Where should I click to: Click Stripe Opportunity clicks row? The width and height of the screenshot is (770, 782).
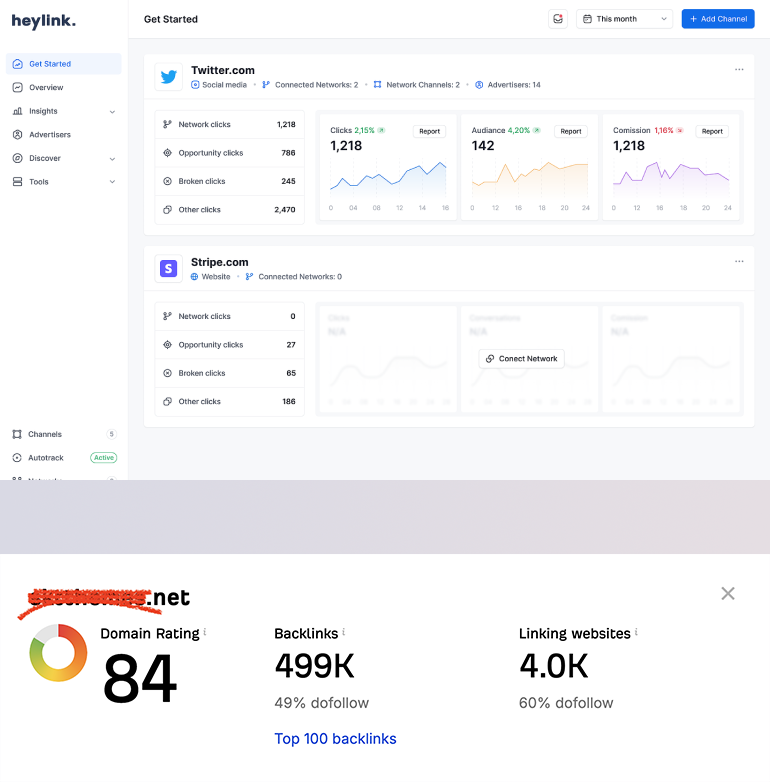pyautogui.click(x=229, y=345)
